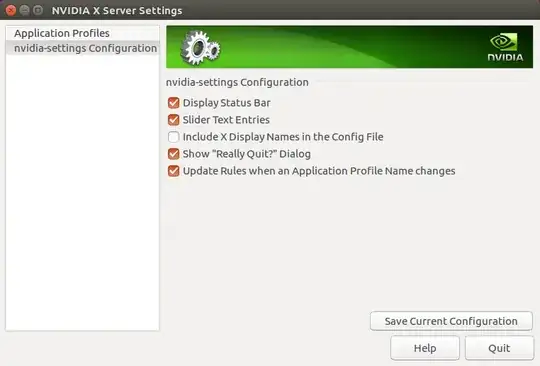Enable Include X Display Names in Config File
Viewport: 540px width, 366px height.
pyautogui.click(x=174, y=137)
